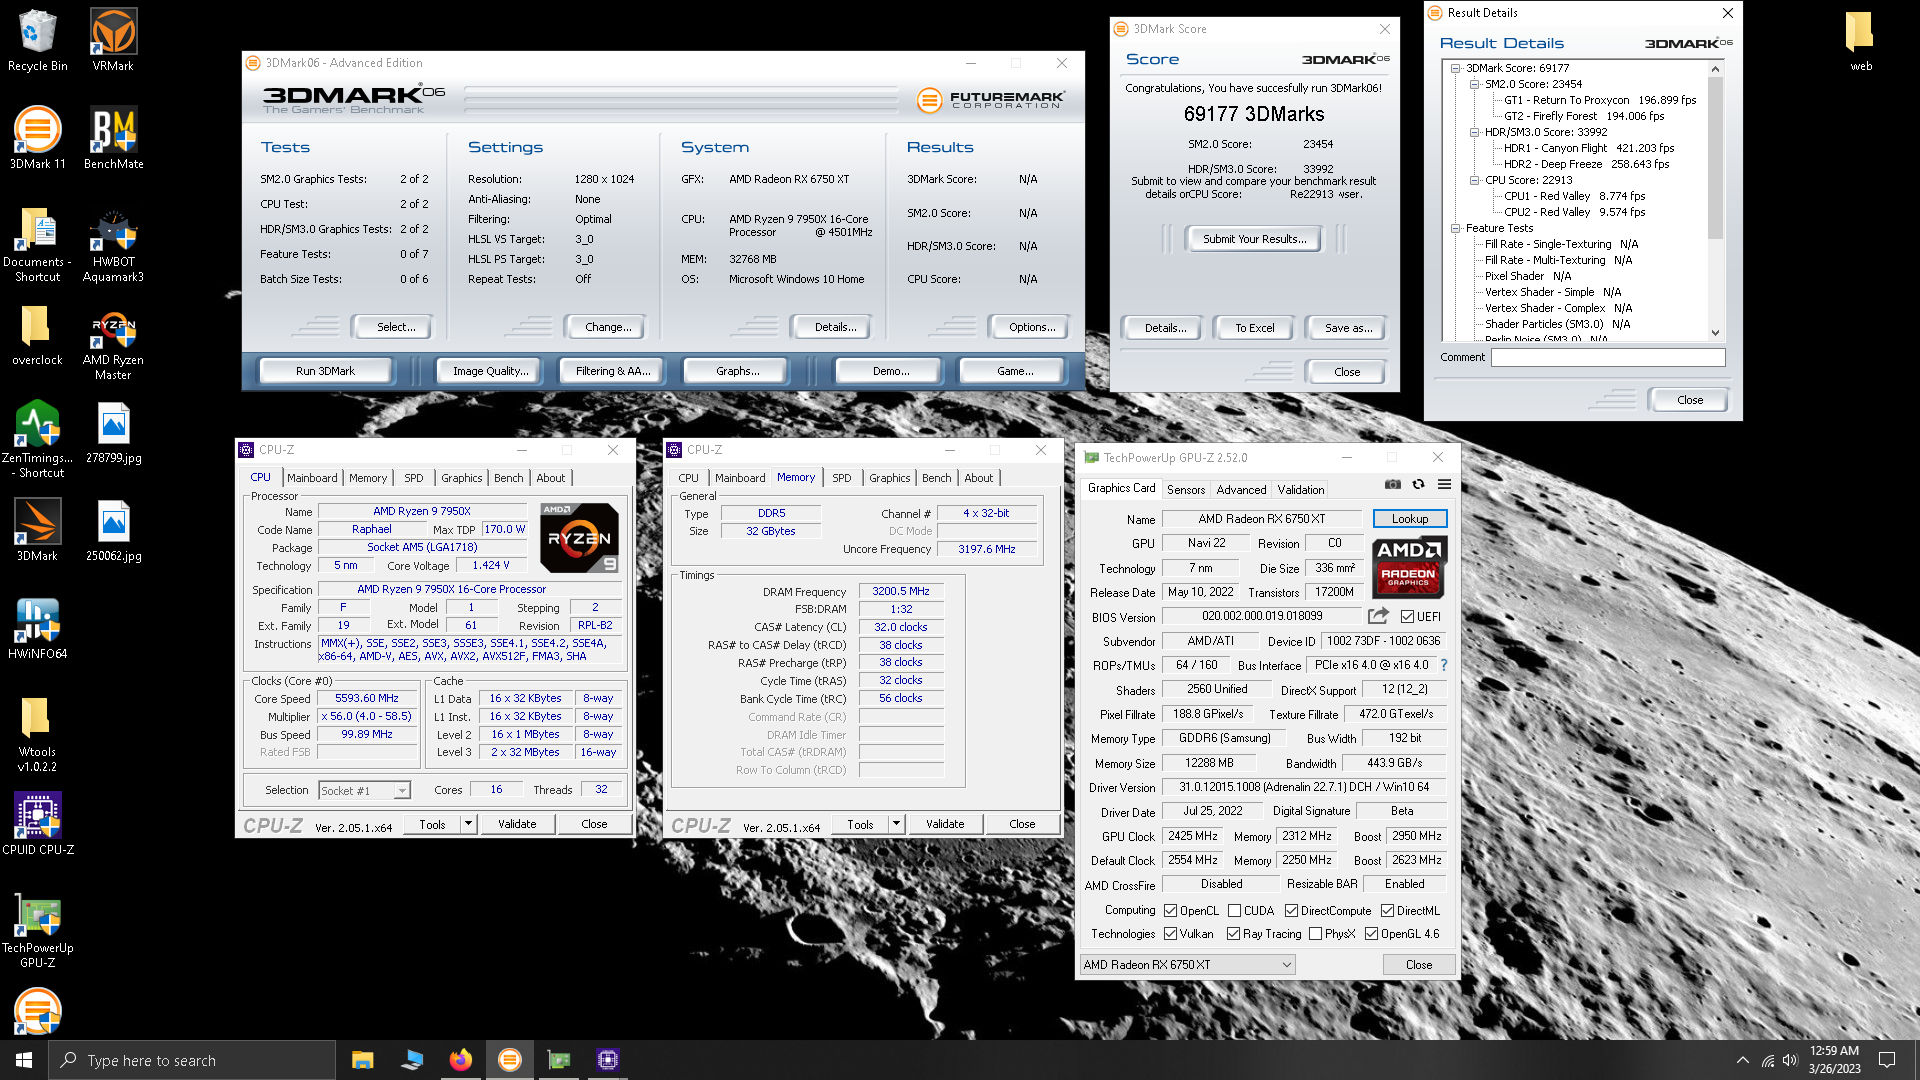This screenshot has width=1920, height=1080.
Task: Collapse the Feature Tests tree node
Action: click(x=1457, y=229)
